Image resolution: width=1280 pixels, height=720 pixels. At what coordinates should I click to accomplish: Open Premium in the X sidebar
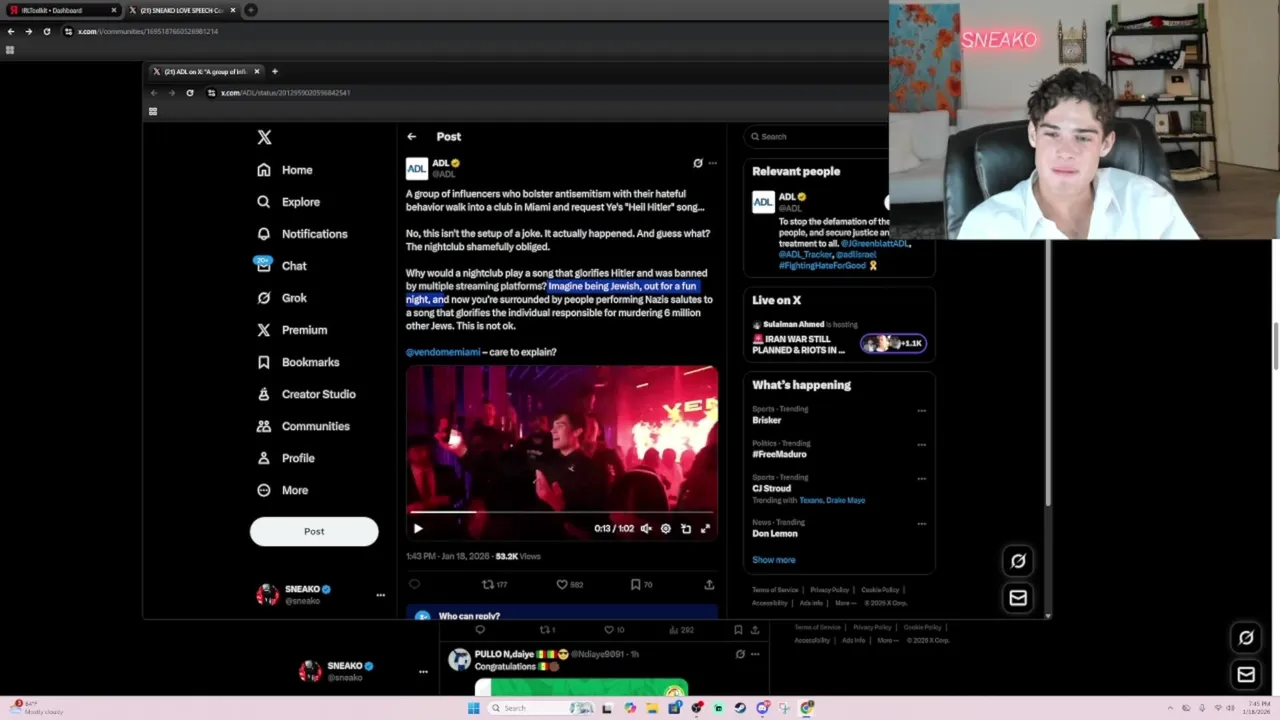(x=292, y=330)
